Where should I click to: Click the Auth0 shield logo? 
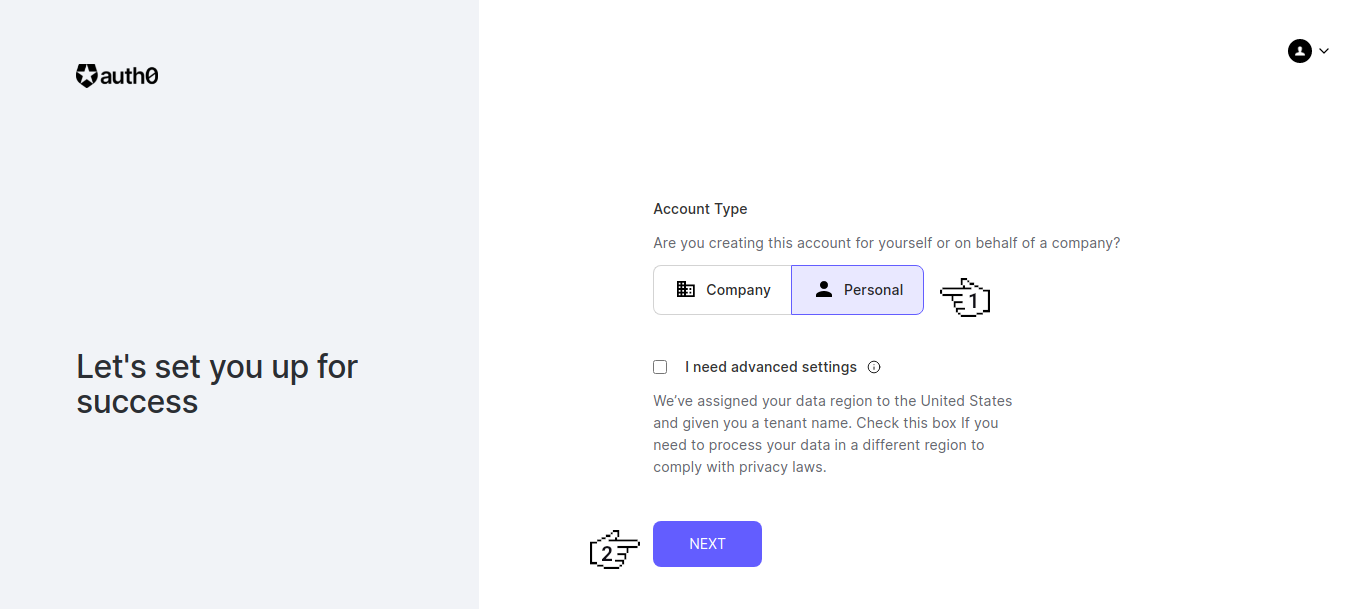pyautogui.click(x=86, y=75)
